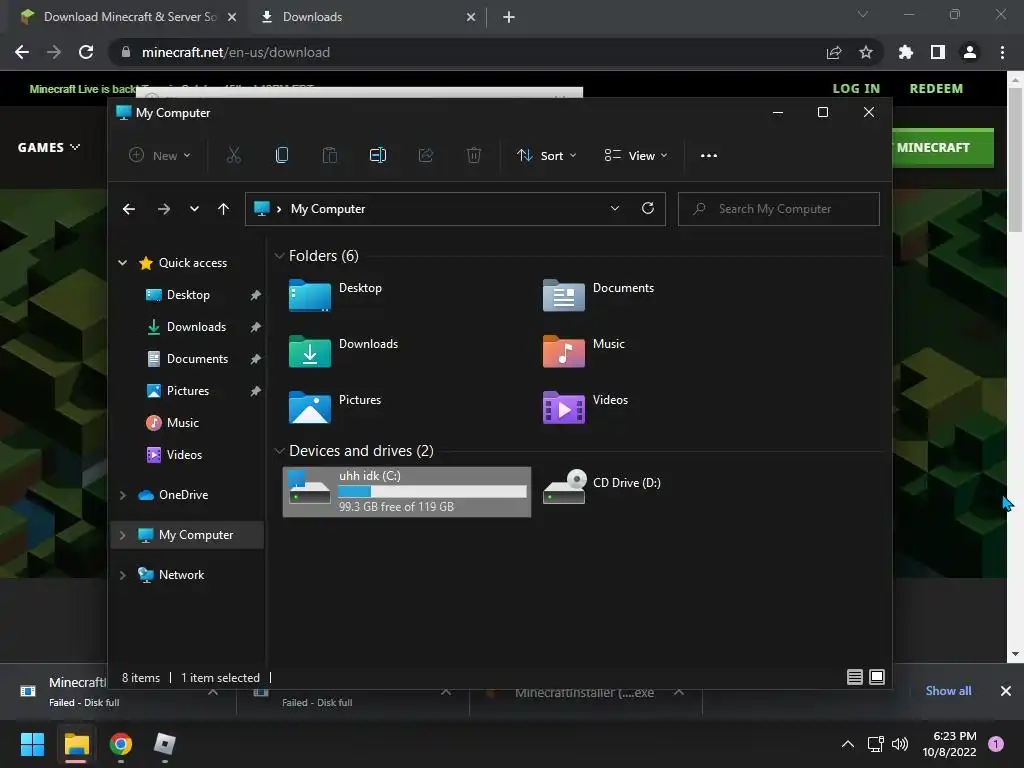The image size is (1024, 768).
Task: Open the Desktop folder icon
Action: 310,295
